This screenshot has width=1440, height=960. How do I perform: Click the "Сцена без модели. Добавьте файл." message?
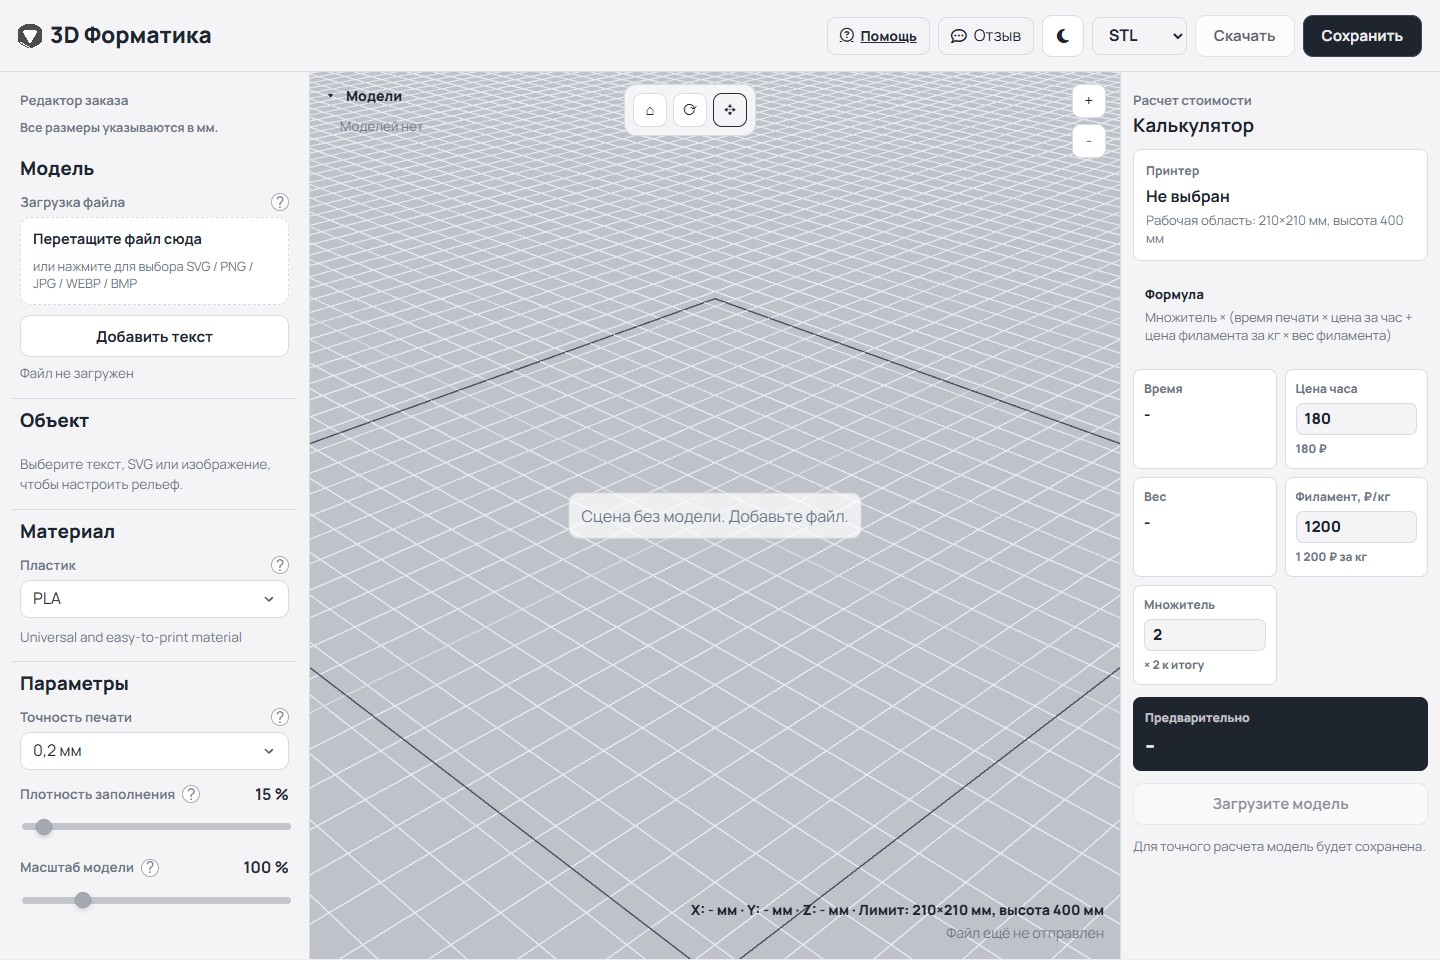coord(714,516)
